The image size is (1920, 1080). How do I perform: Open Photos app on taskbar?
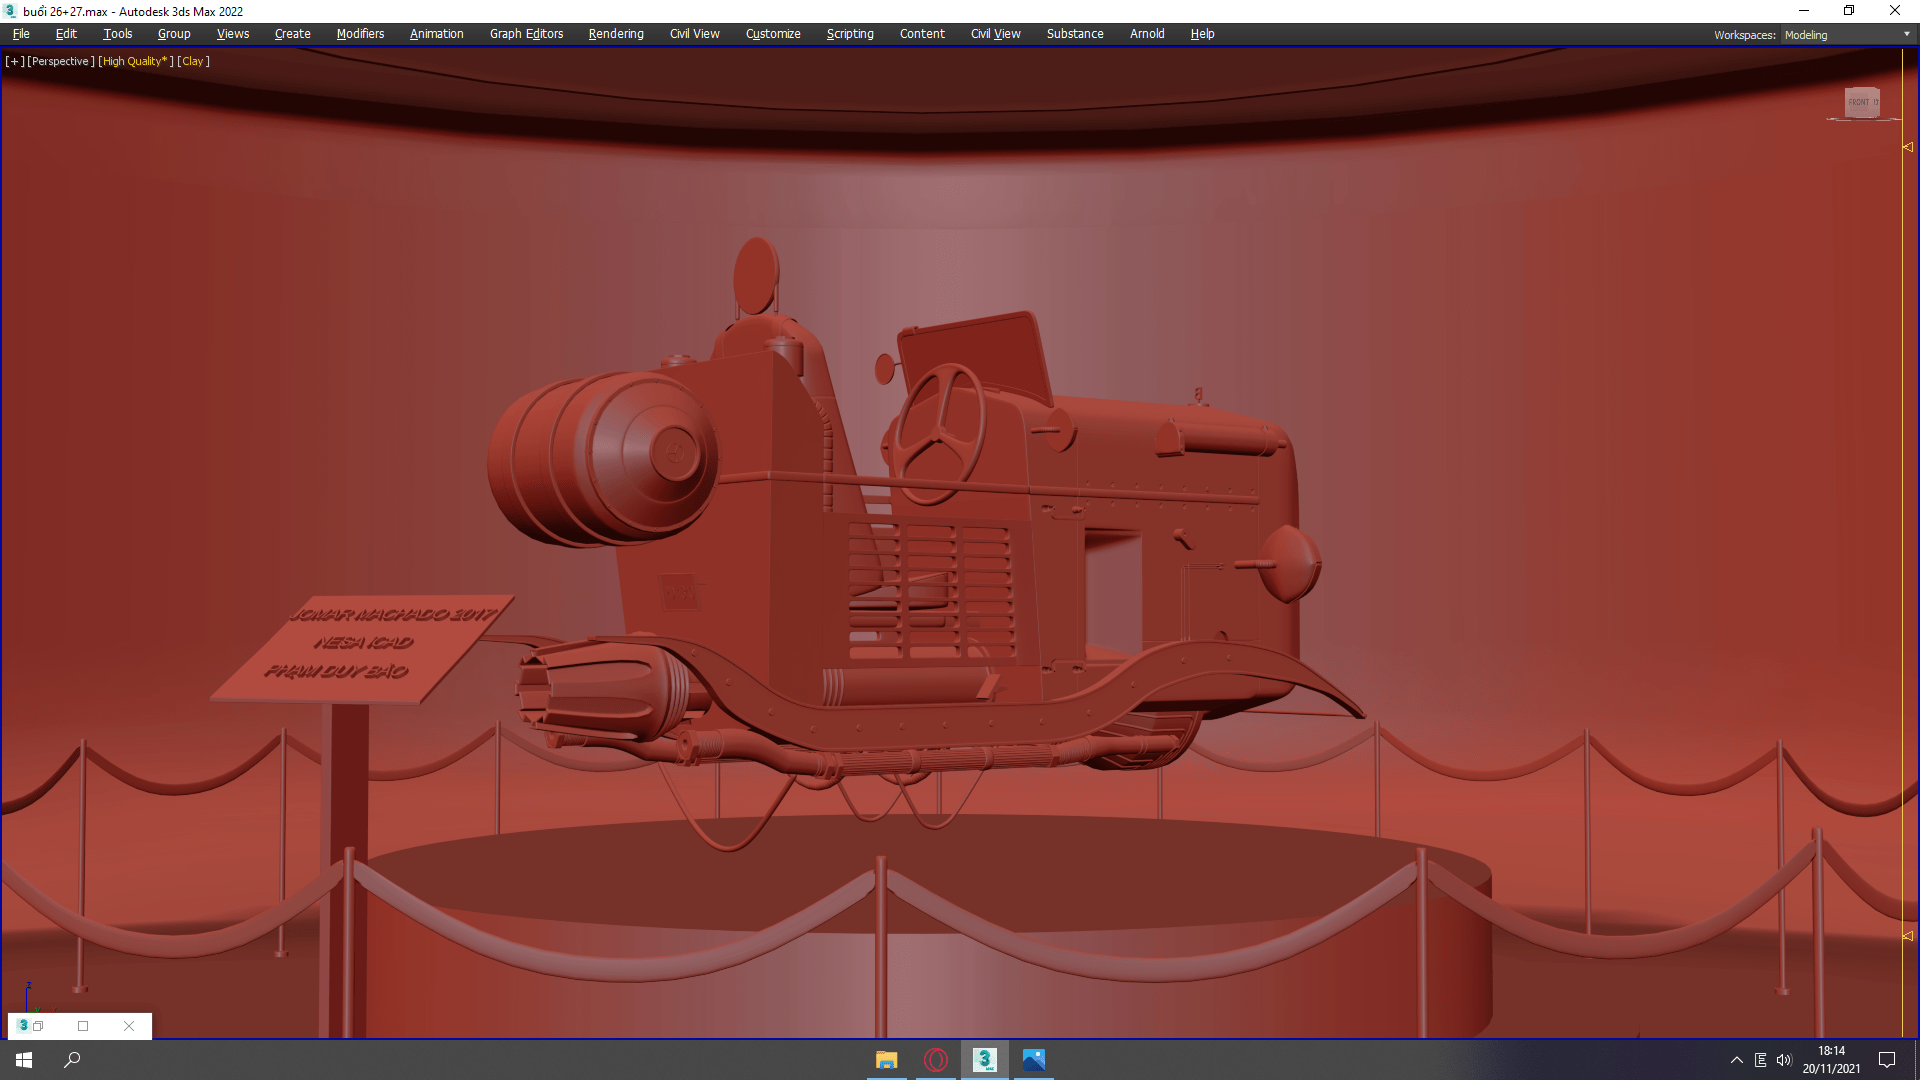pos(1034,1060)
